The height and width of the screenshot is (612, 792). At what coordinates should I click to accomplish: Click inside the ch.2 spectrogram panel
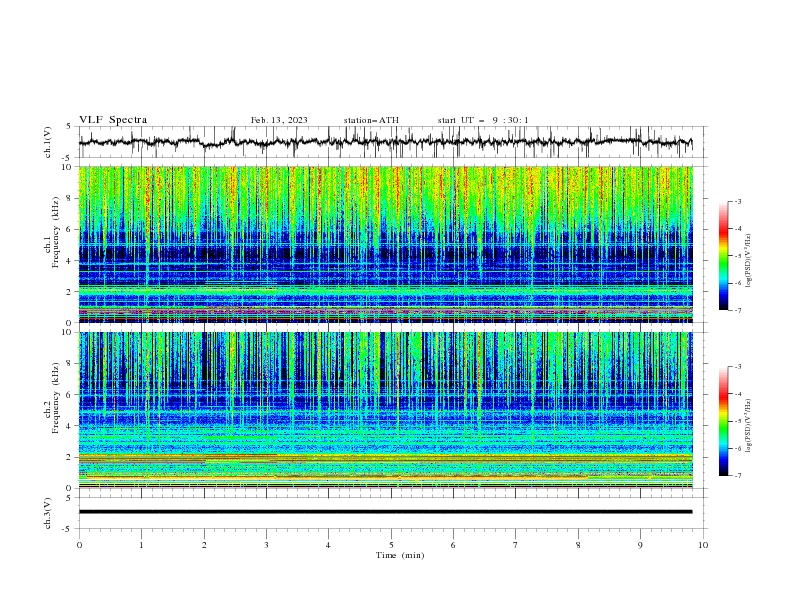tap(385, 410)
